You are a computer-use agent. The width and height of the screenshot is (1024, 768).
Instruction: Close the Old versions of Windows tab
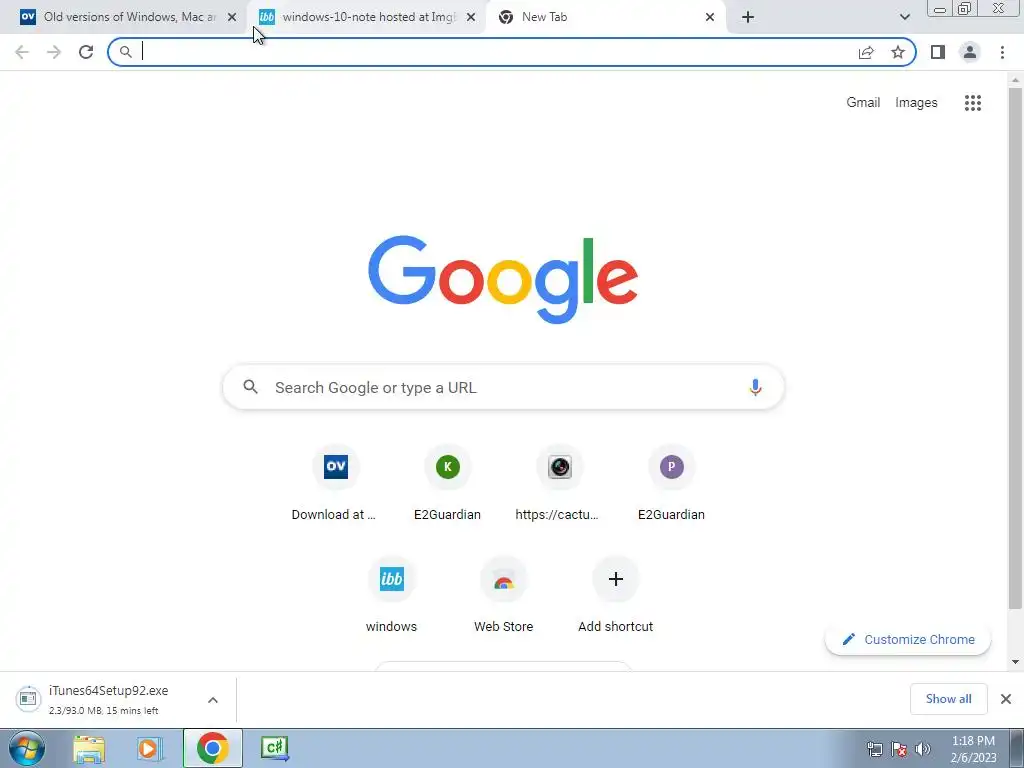(x=232, y=18)
